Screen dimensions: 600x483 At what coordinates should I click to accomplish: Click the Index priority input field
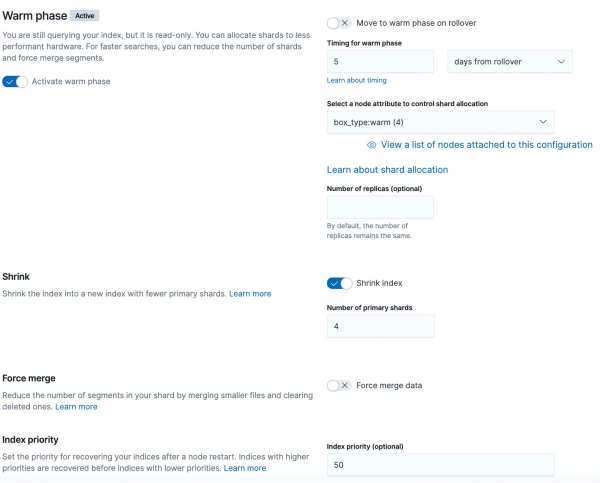click(440, 465)
